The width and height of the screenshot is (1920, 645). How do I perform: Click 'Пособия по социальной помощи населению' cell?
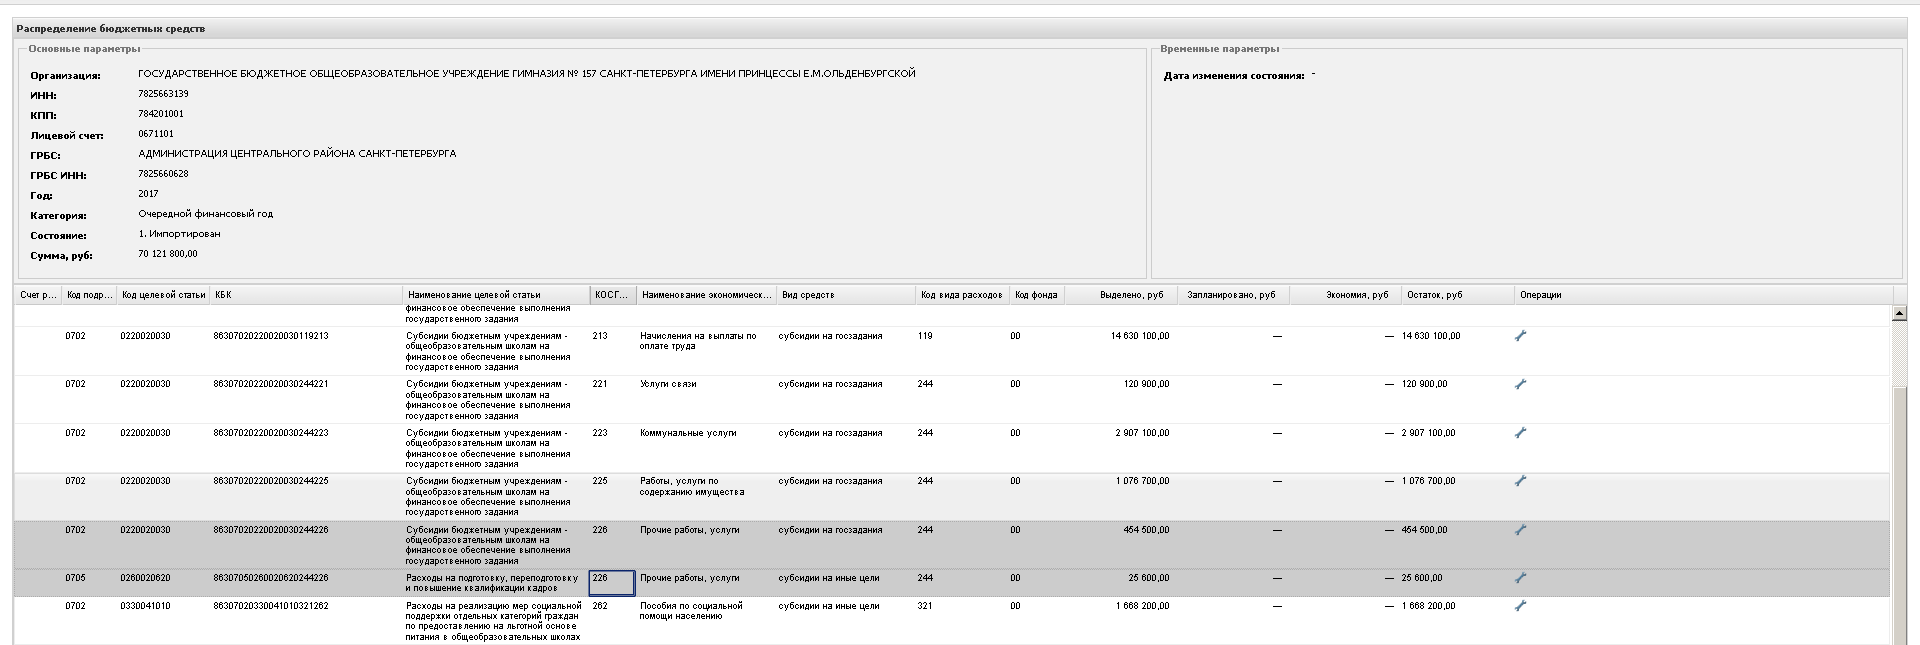tap(691, 611)
